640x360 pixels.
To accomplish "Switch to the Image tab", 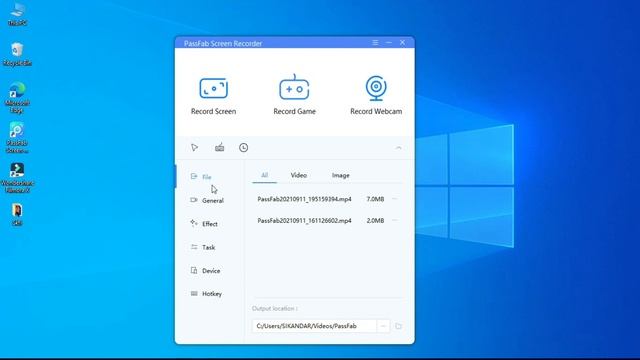I will (x=340, y=175).
